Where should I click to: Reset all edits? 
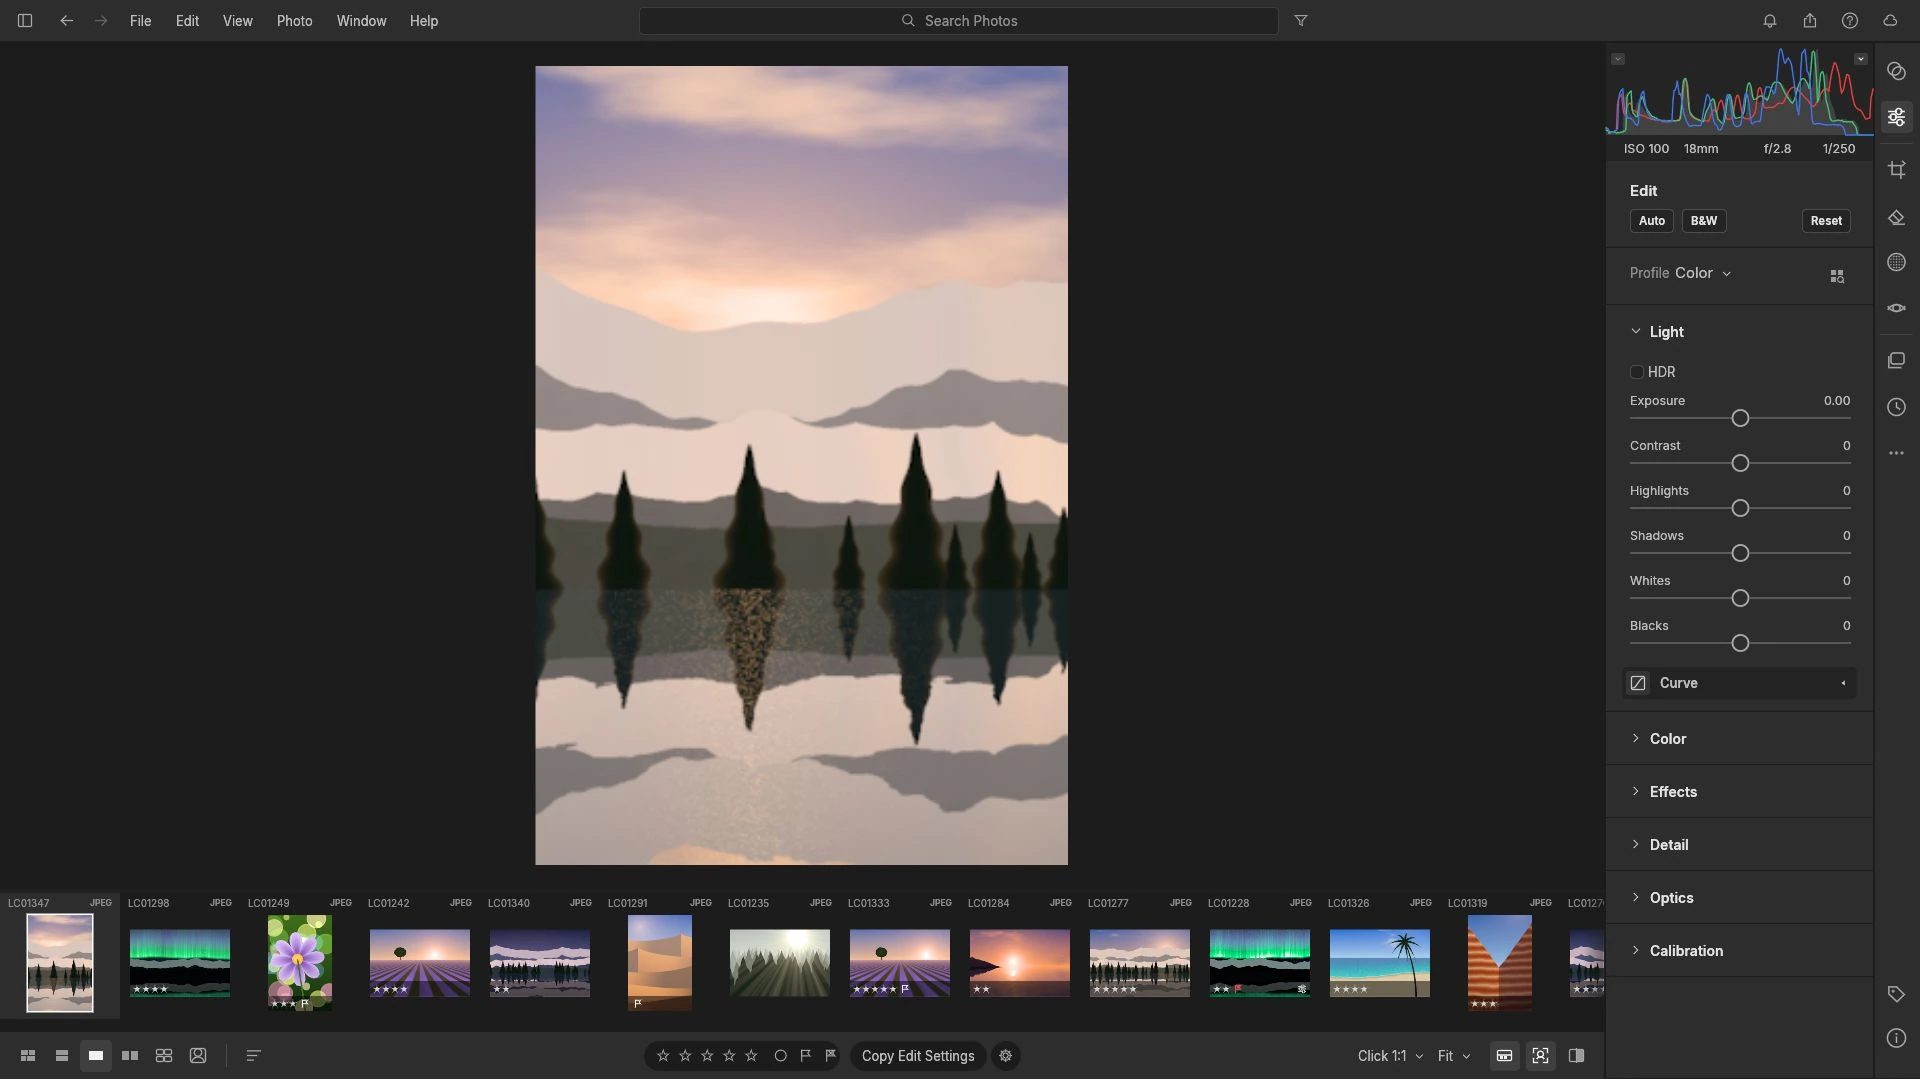1825,221
